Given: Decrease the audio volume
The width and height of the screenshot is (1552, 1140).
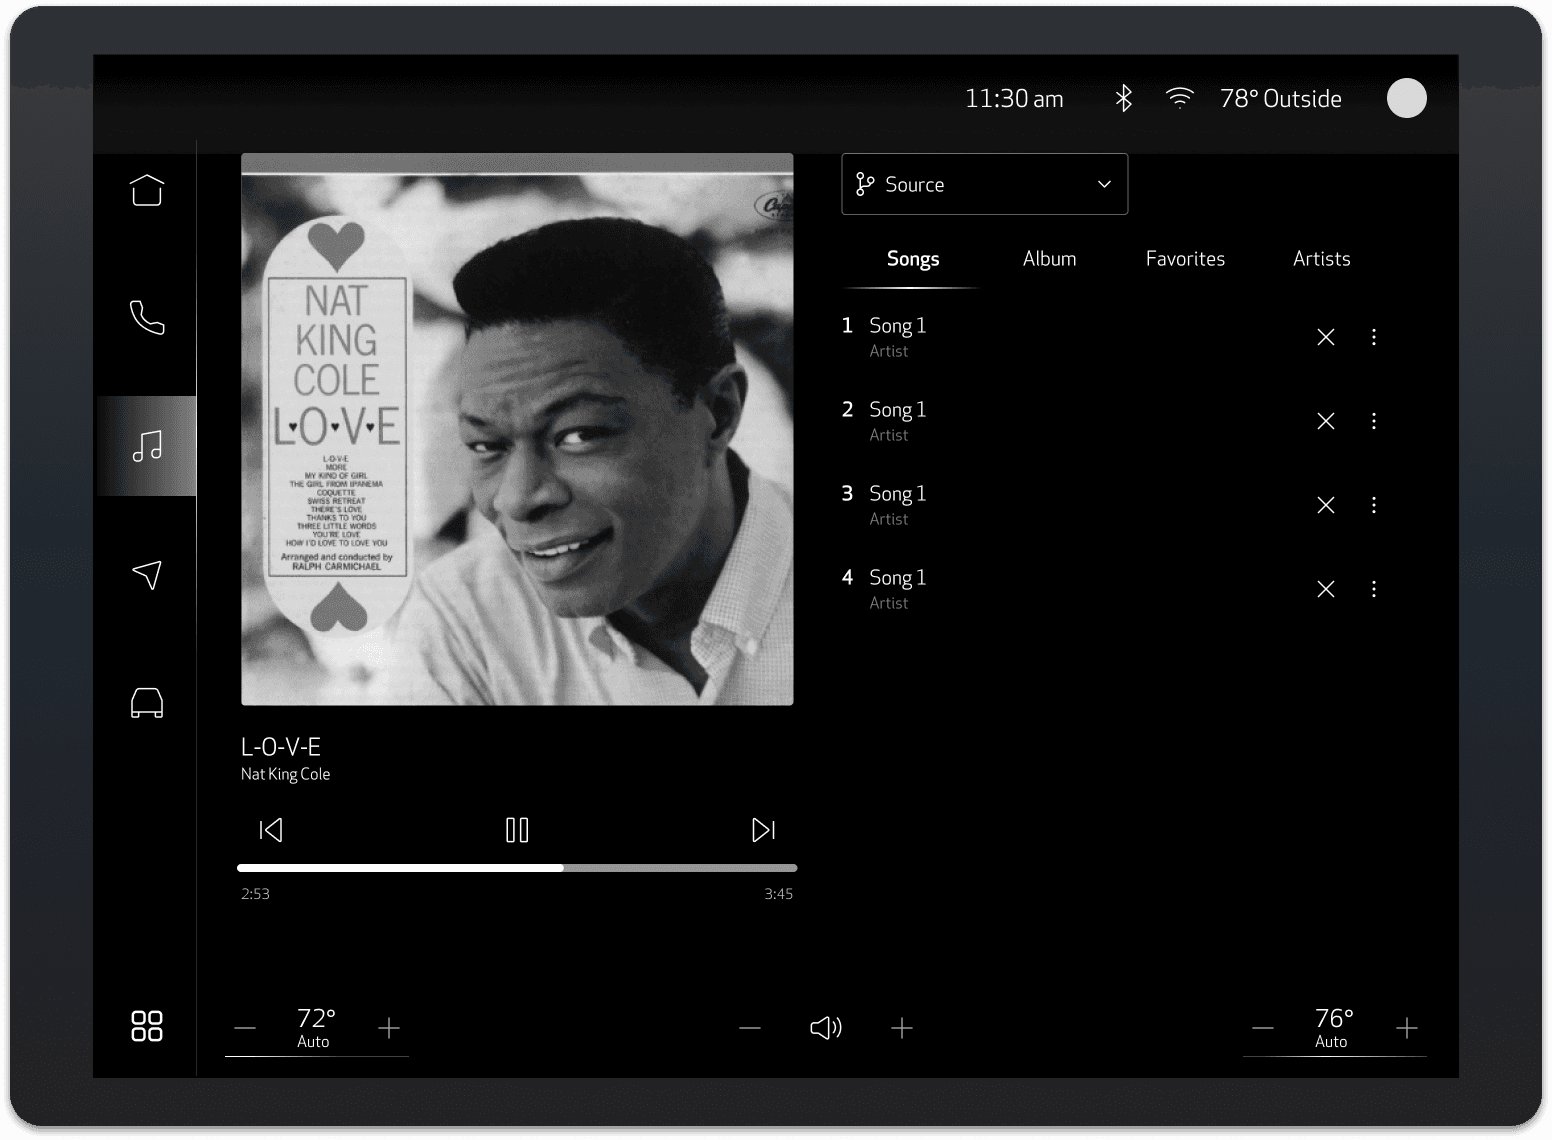Looking at the screenshot, I should click(750, 1028).
